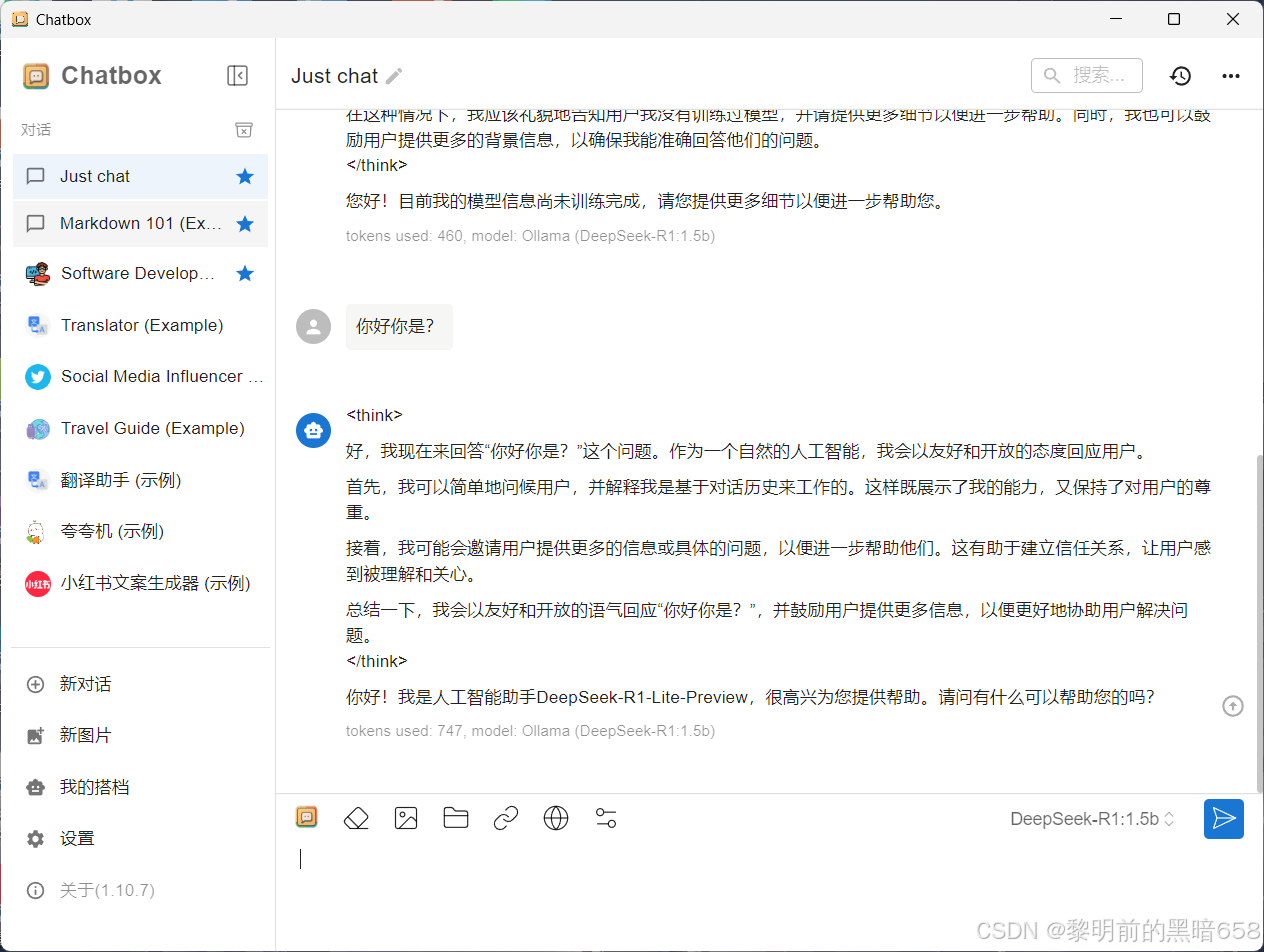Image resolution: width=1264 pixels, height=952 pixels.
Task: Edit chat title with the pencil icon
Action: click(x=395, y=76)
